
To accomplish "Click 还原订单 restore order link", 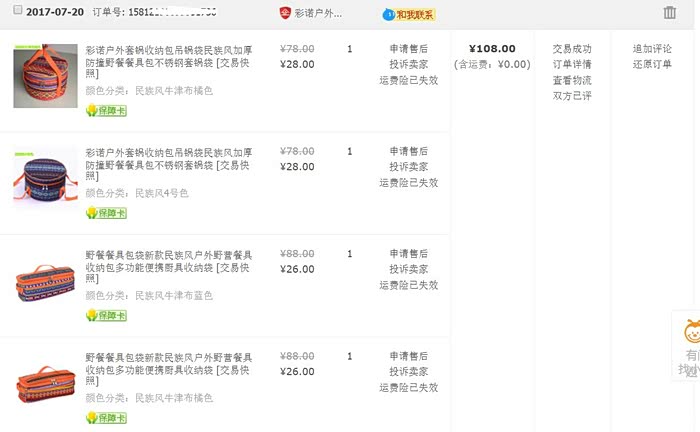I will [x=652, y=64].
